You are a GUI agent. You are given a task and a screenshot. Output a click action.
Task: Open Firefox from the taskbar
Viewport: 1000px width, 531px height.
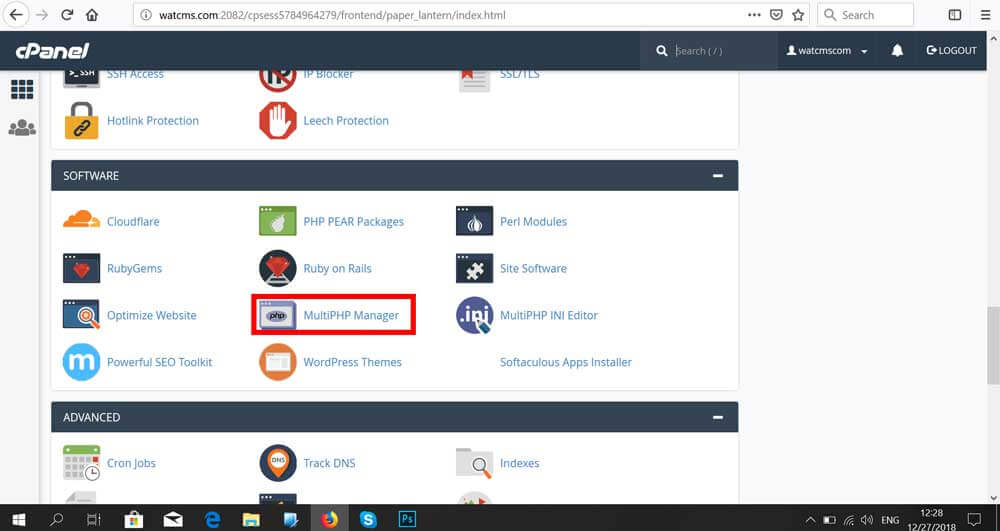point(329,520)
